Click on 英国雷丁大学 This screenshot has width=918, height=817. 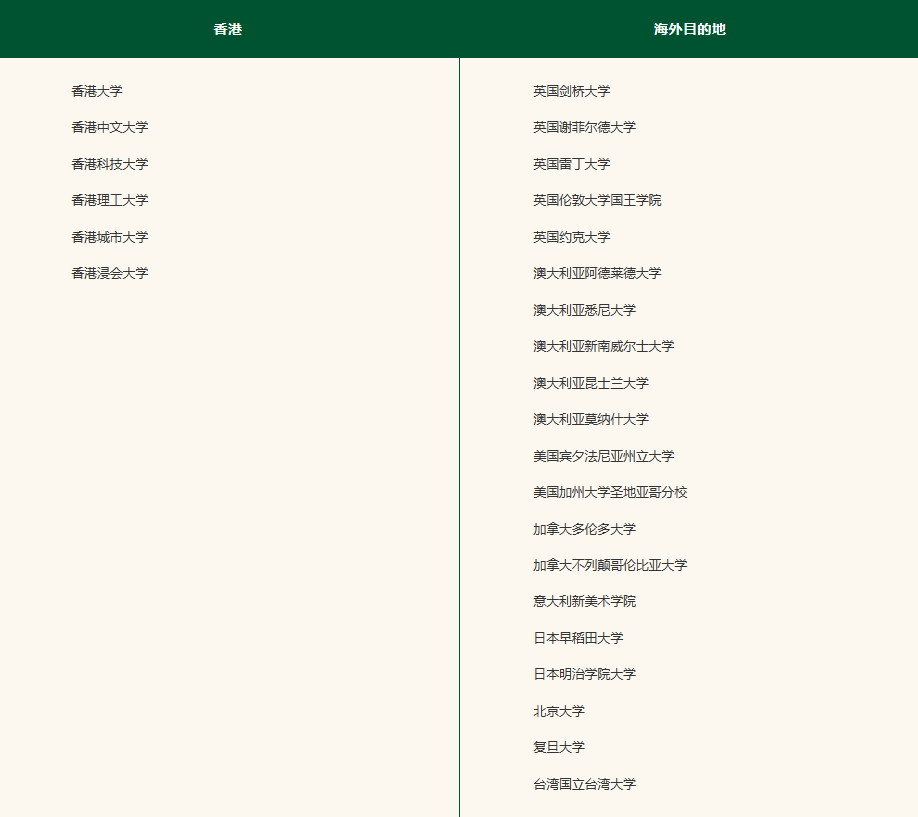point(571,165)
